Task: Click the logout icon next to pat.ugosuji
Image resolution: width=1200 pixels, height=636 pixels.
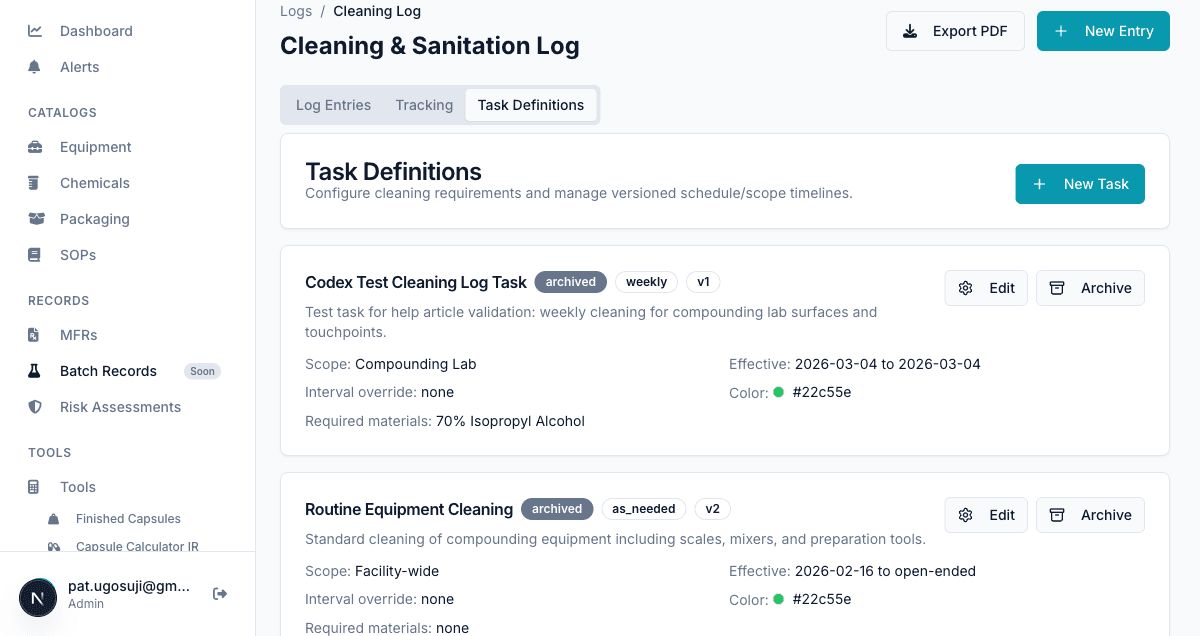Action: (219, 593)
